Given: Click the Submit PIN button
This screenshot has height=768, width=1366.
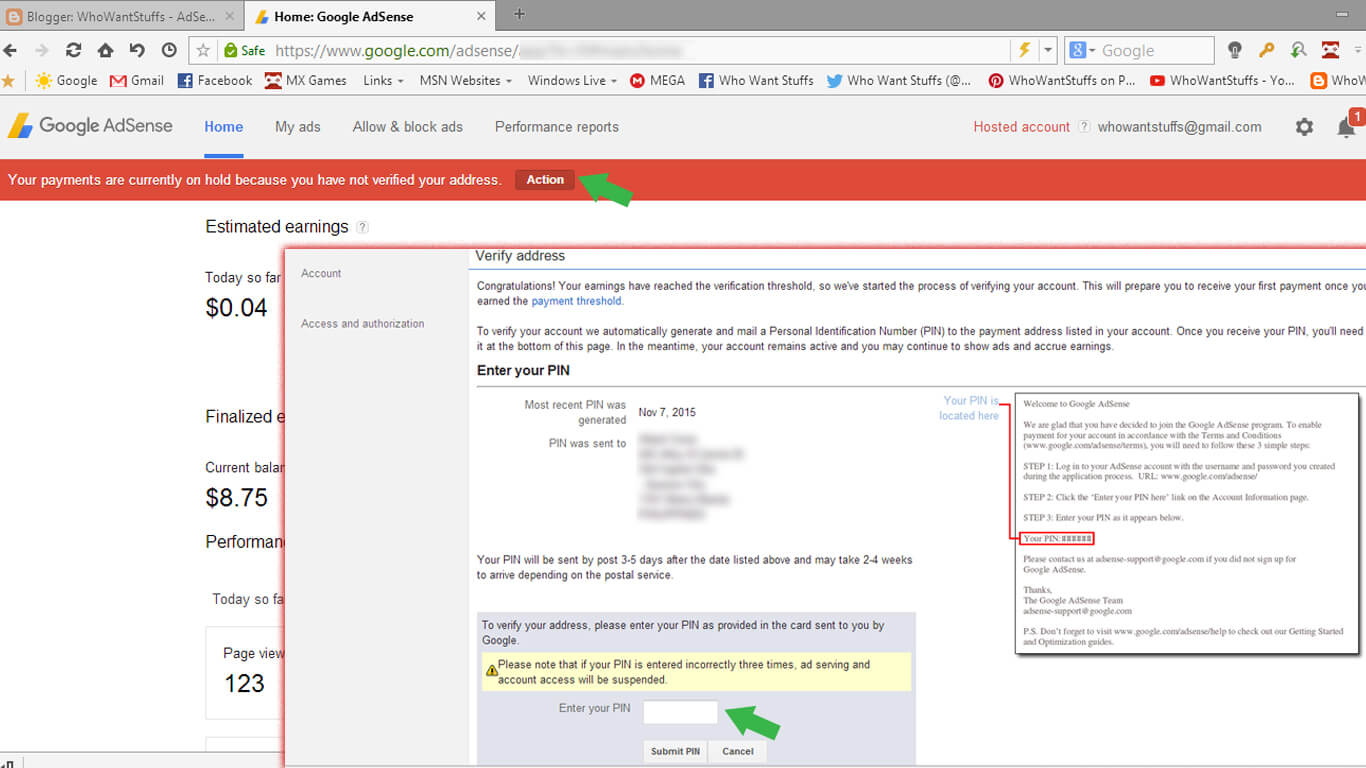Looking at the screenshot, I should [x=675, y=751].
